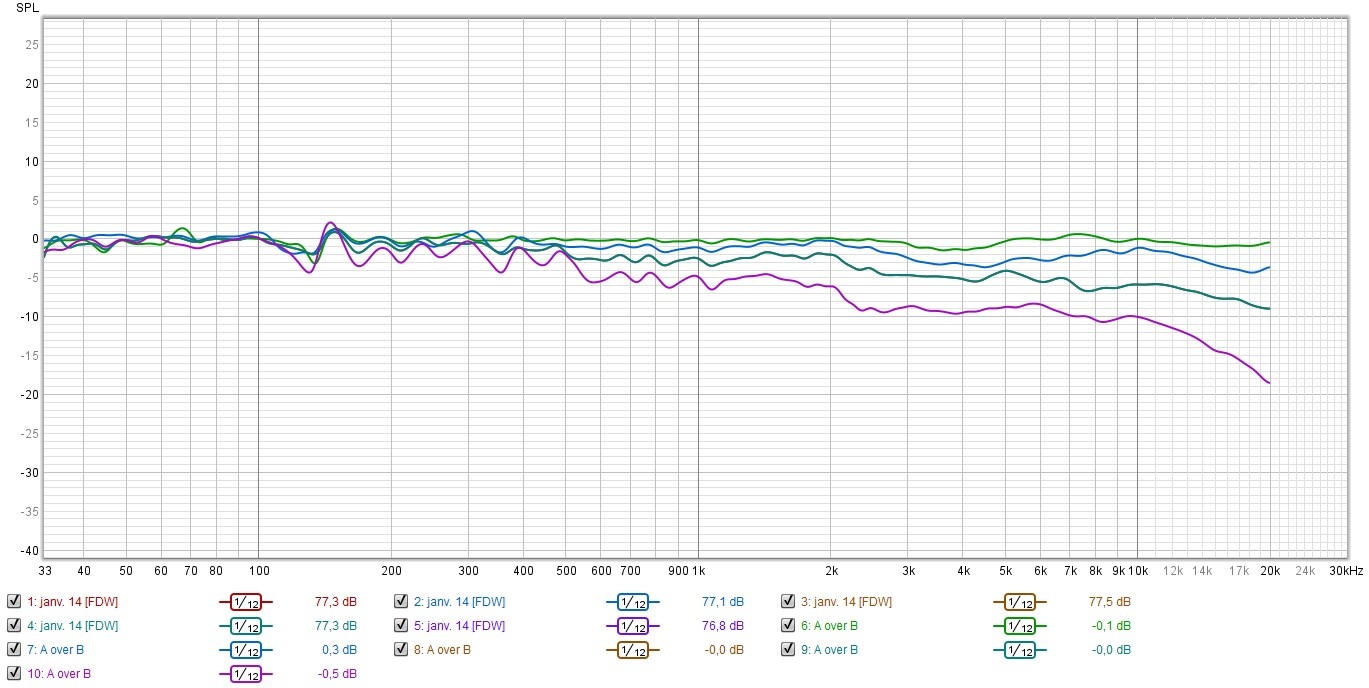
Task: Toggle the checkbox for trace 8: A over B
Action: 400,650
